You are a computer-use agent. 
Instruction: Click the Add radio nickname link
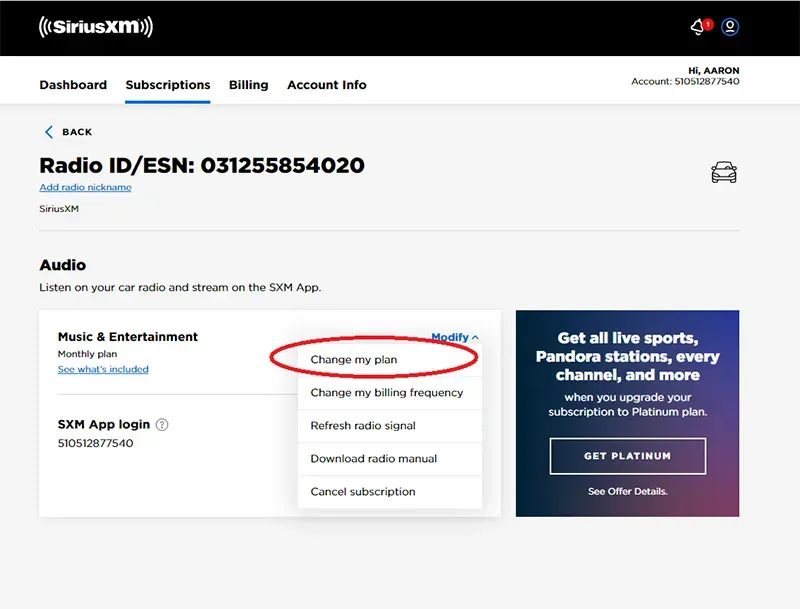tap(85, 187)
